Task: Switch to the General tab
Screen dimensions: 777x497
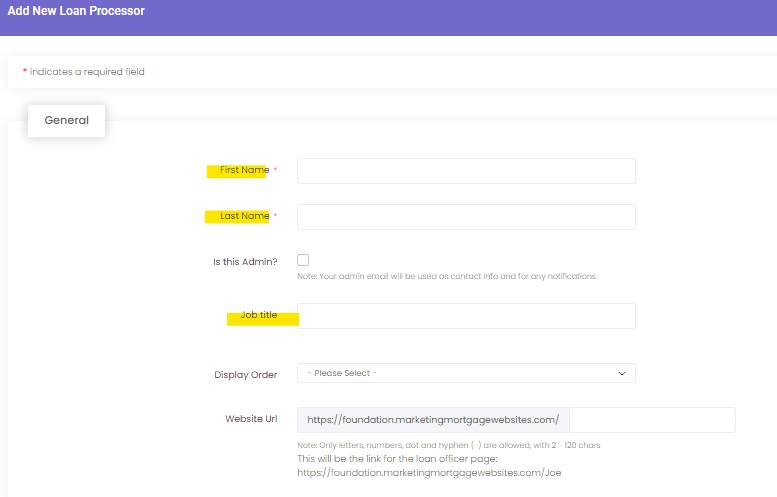Action: (x=66, y=120)
